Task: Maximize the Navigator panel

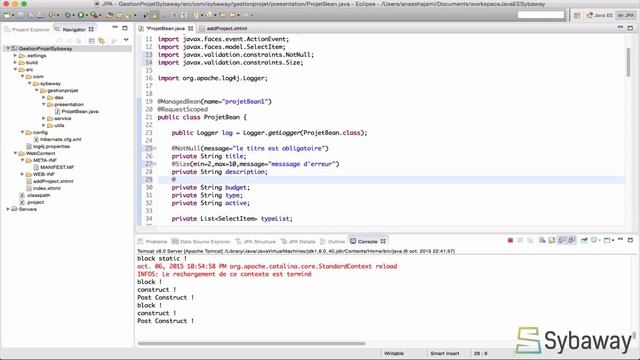Action: (125, 28)
